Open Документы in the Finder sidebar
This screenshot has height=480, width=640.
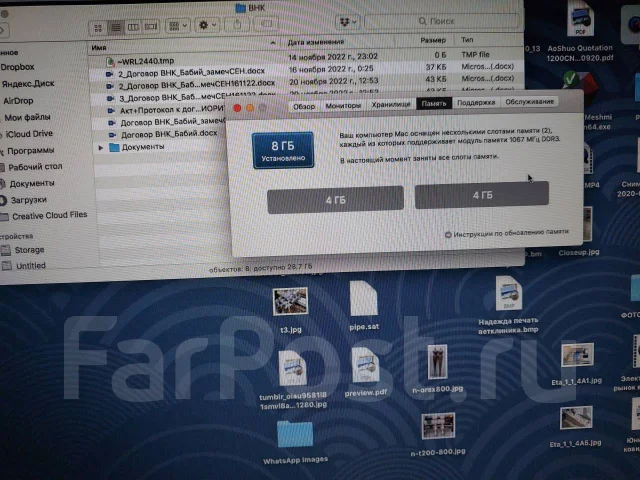coord(32,184)
